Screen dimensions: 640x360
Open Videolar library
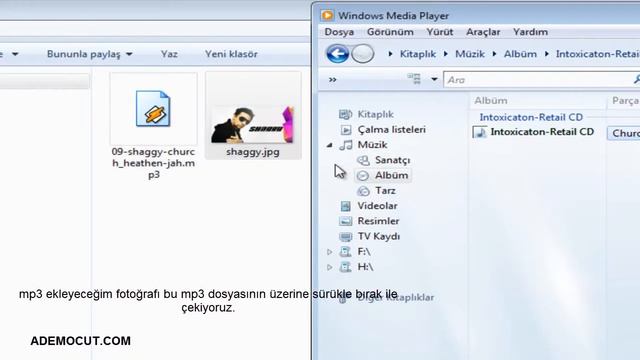point(377,206)
